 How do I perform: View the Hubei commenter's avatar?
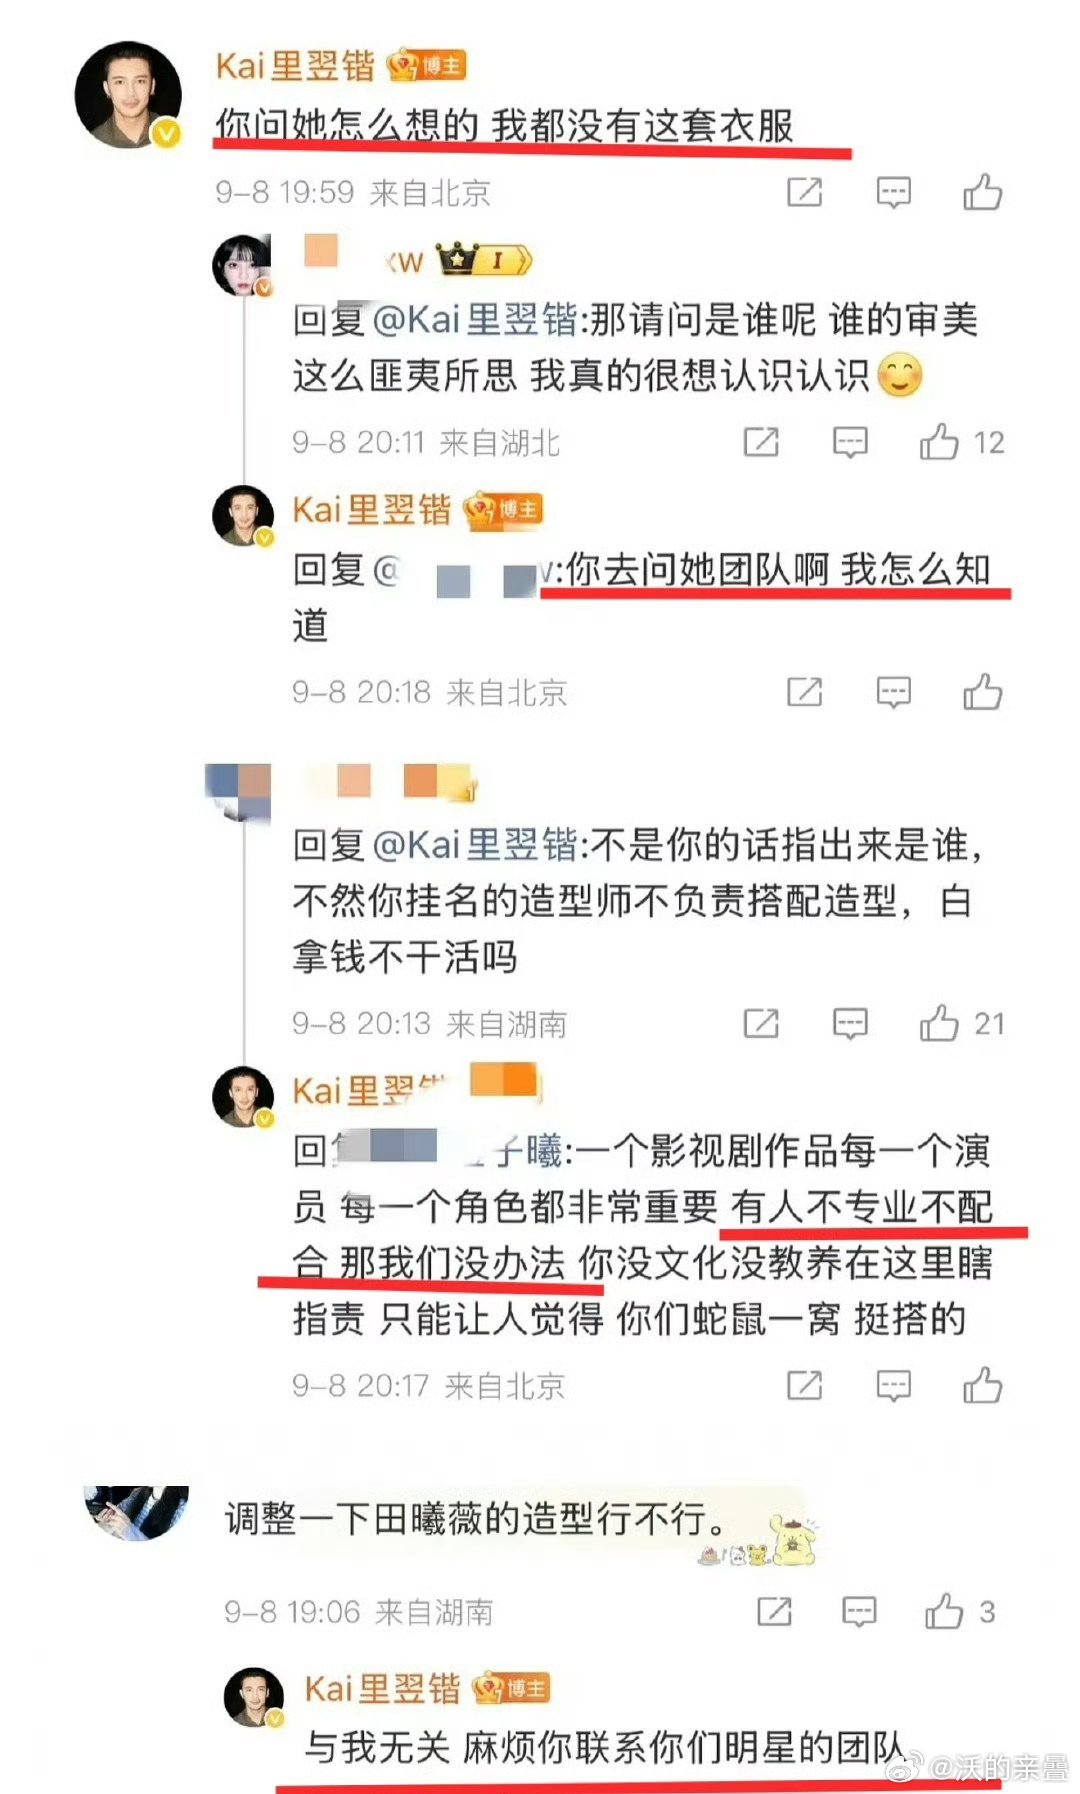coord(243,265)
